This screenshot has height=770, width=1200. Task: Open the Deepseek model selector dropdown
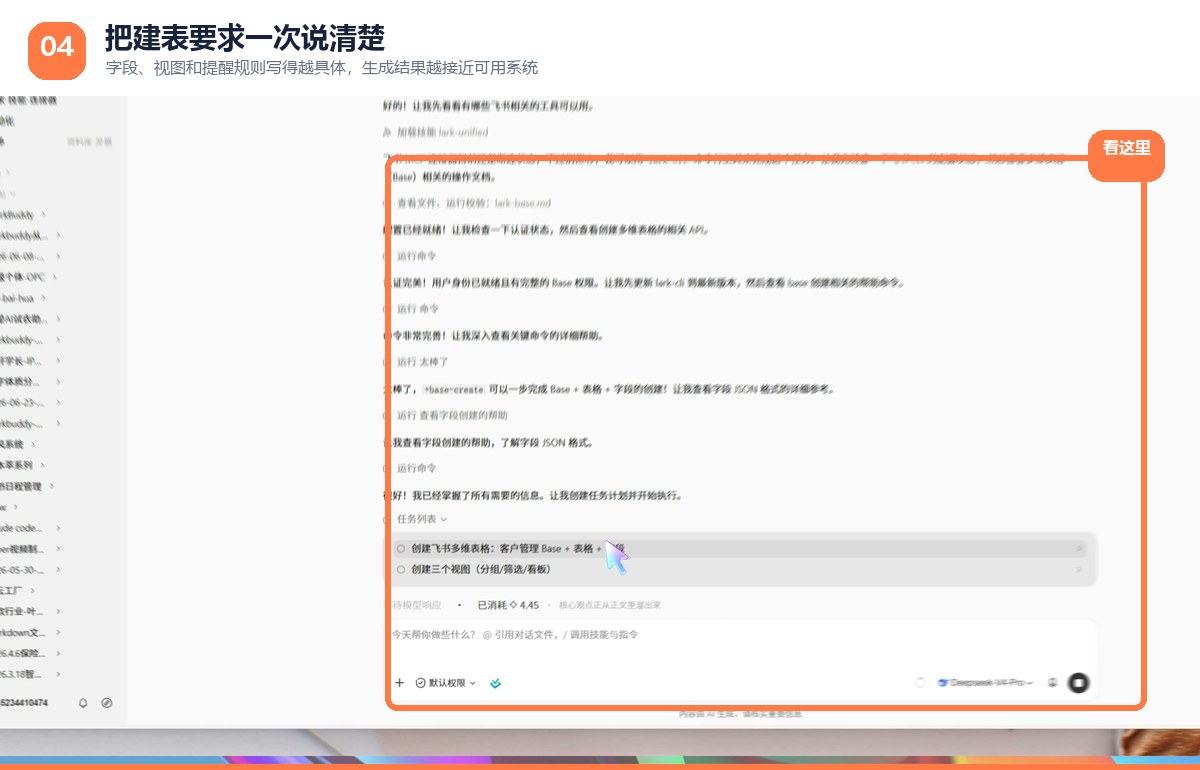click(984, 683)
